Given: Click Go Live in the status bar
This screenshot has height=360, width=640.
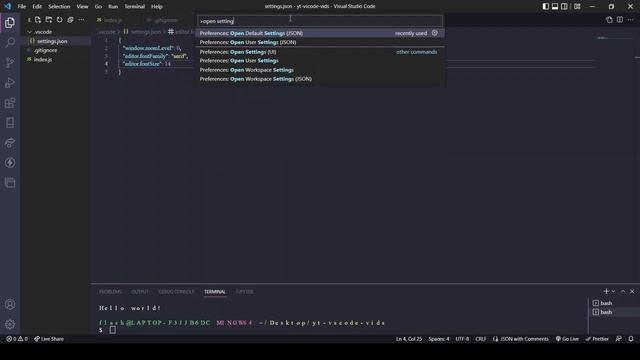Looking at the screenshot, I should [x=567, y=339].
